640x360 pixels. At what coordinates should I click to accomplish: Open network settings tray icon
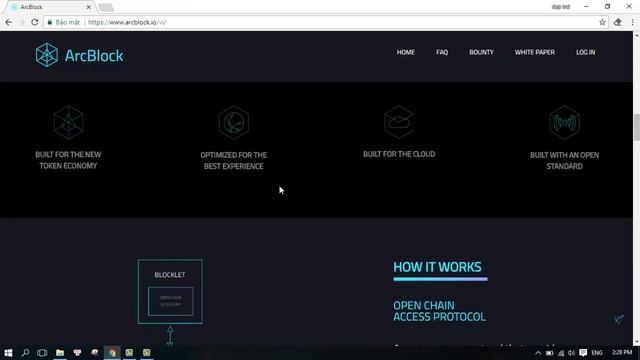point(561,353)
